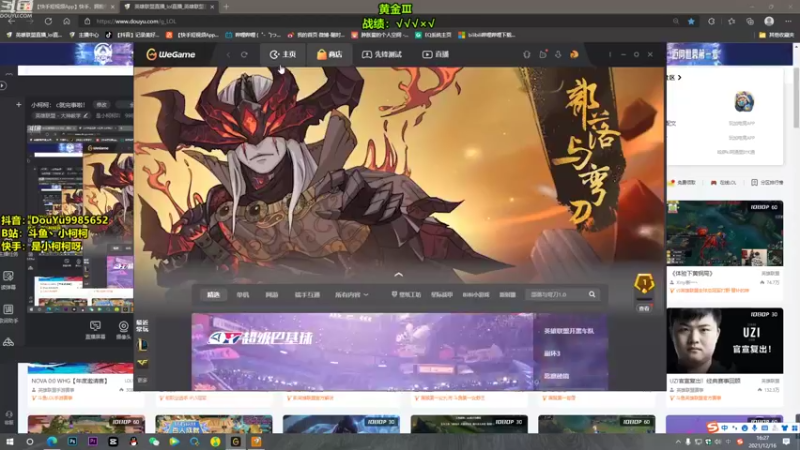This screenshot has width=800, height=450.
Task: Click the orange WeGame user avatar
Action: 574,54
